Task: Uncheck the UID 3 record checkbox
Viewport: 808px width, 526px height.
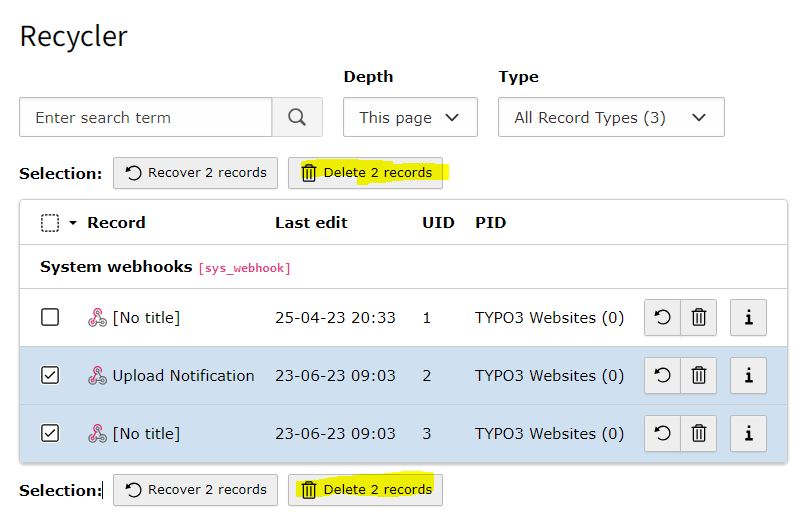Action: click(50, 434)
